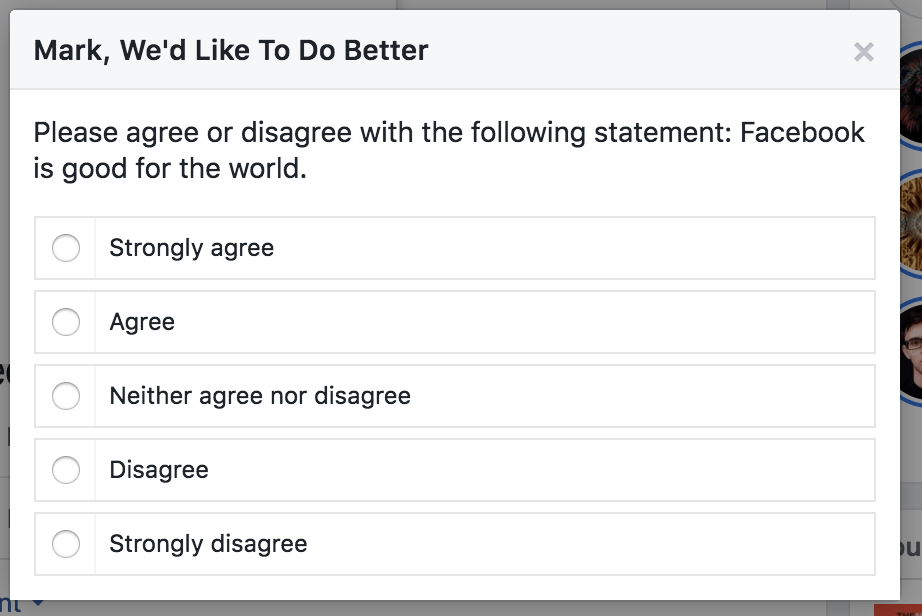Click the "Strongly disagree" option label
The height and width of the screenshot is (616, 922).
tap(208, 544)
